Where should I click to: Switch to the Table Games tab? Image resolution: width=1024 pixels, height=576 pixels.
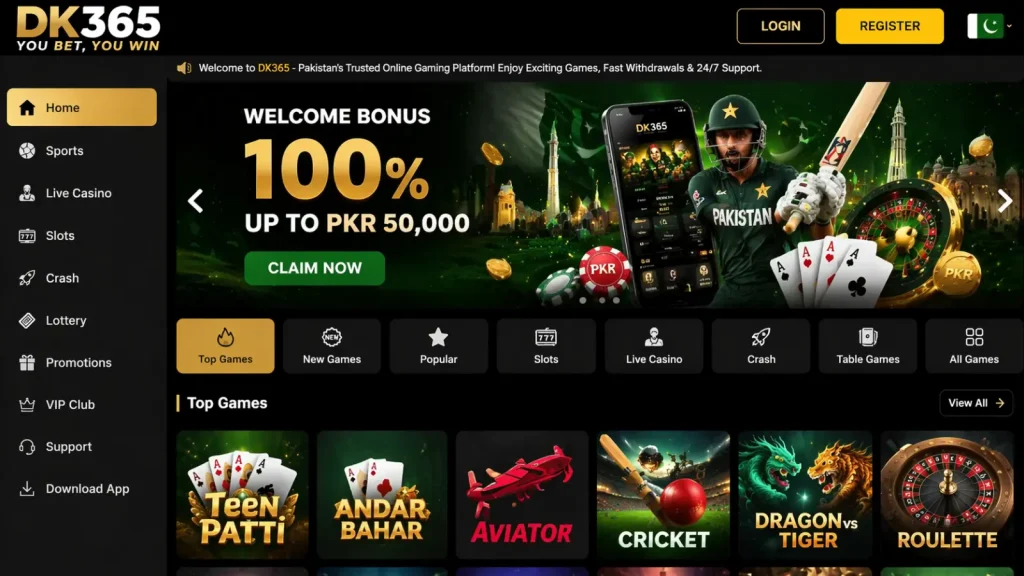[868, 346]
